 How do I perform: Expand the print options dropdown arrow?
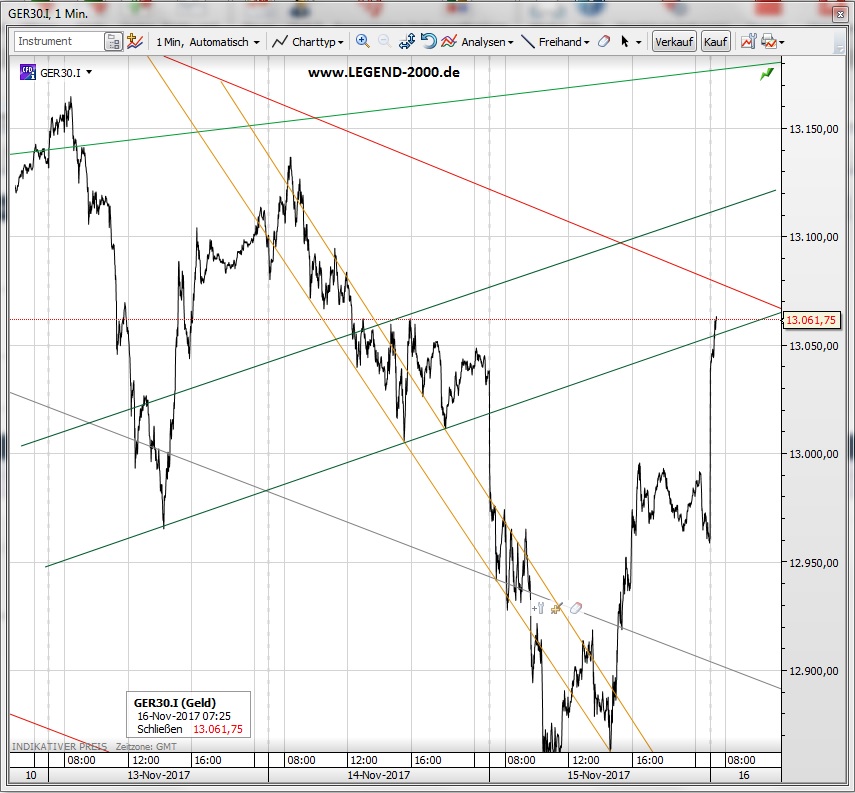(782, 42)
